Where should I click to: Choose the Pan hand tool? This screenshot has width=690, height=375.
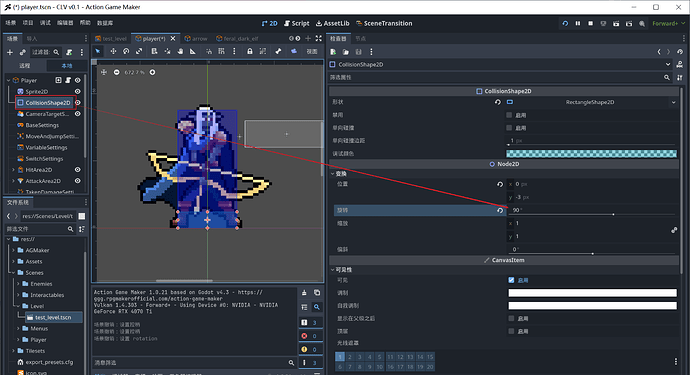[x=180, y=51]
